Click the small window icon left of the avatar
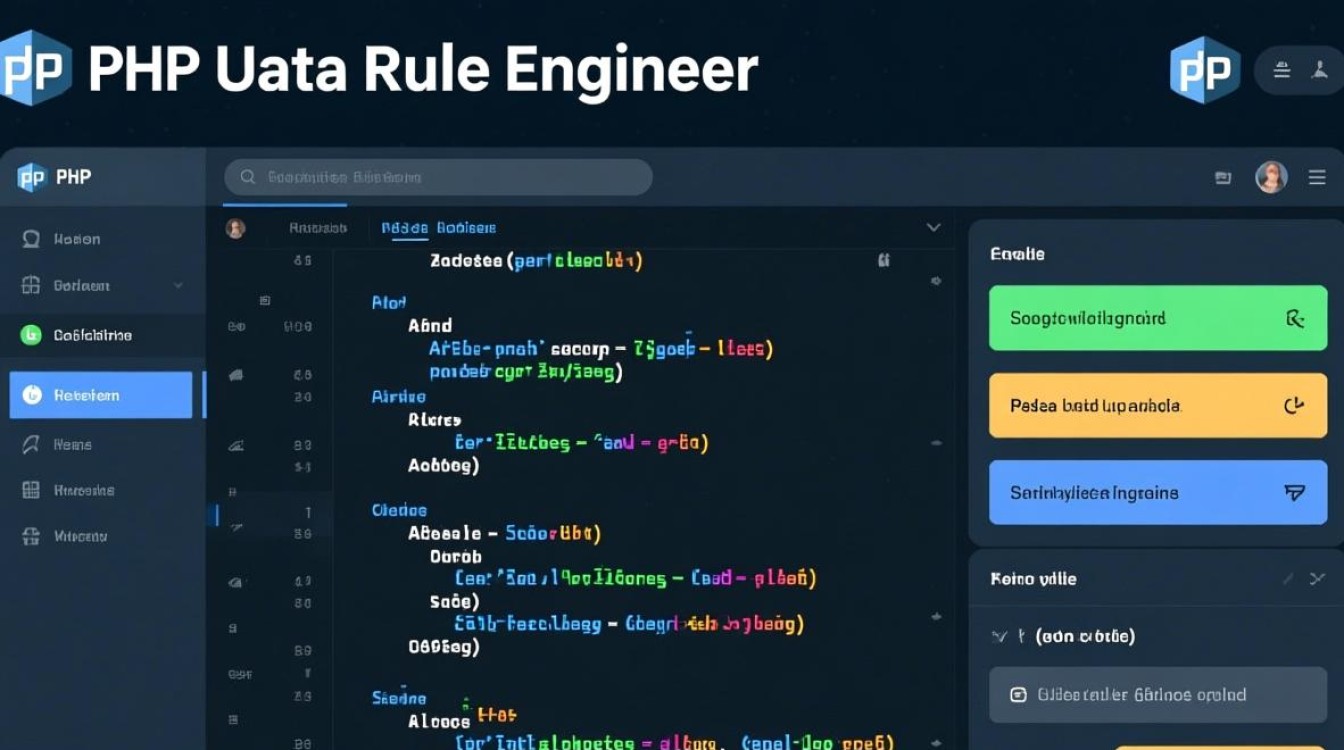1344x750 pixels. click(1222, 178)
